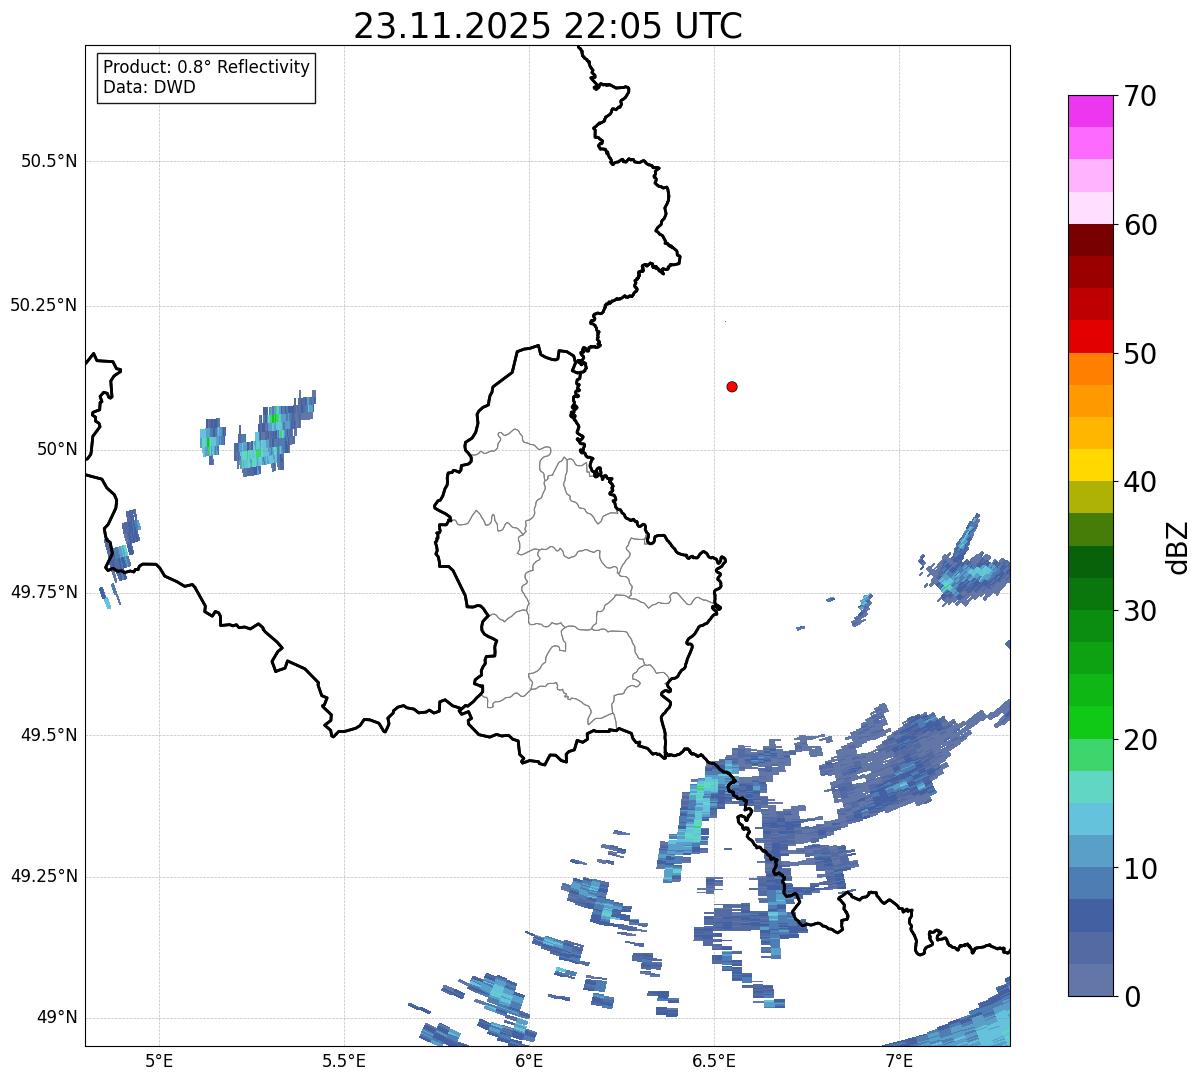Image resolution: width=1202 pixels, height=1081 pixels.
Task: Pick the dark maroon colorbar segment below 60
Action: pos(1090,240)
